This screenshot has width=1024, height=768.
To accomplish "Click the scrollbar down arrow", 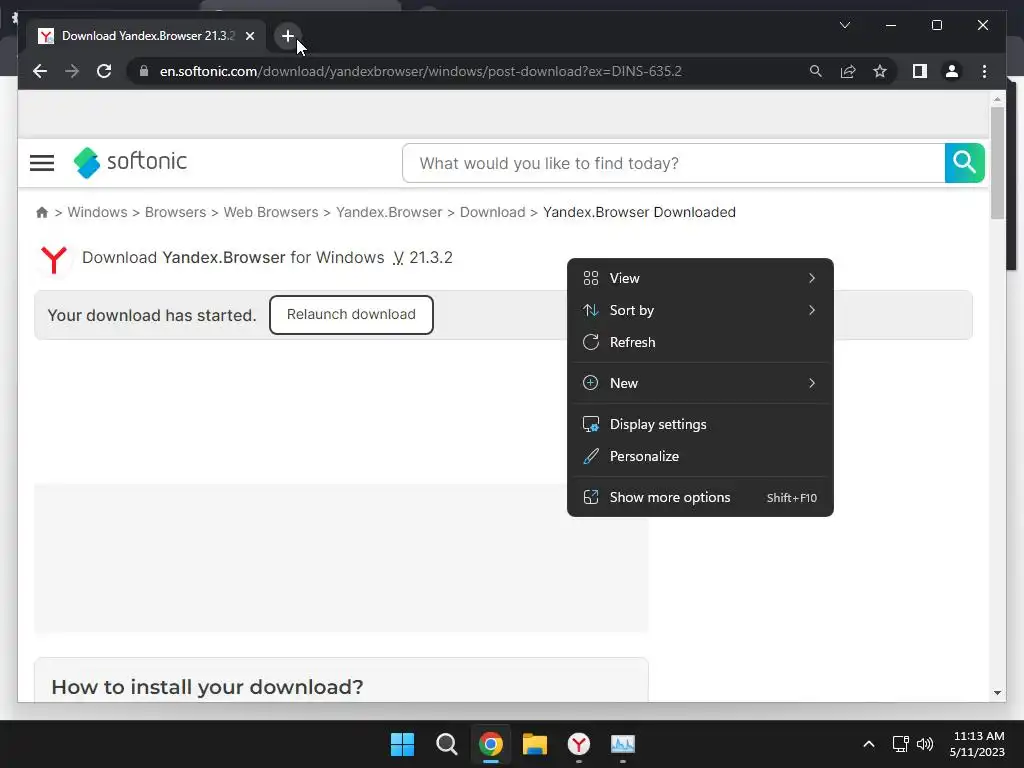I will 997,693.
